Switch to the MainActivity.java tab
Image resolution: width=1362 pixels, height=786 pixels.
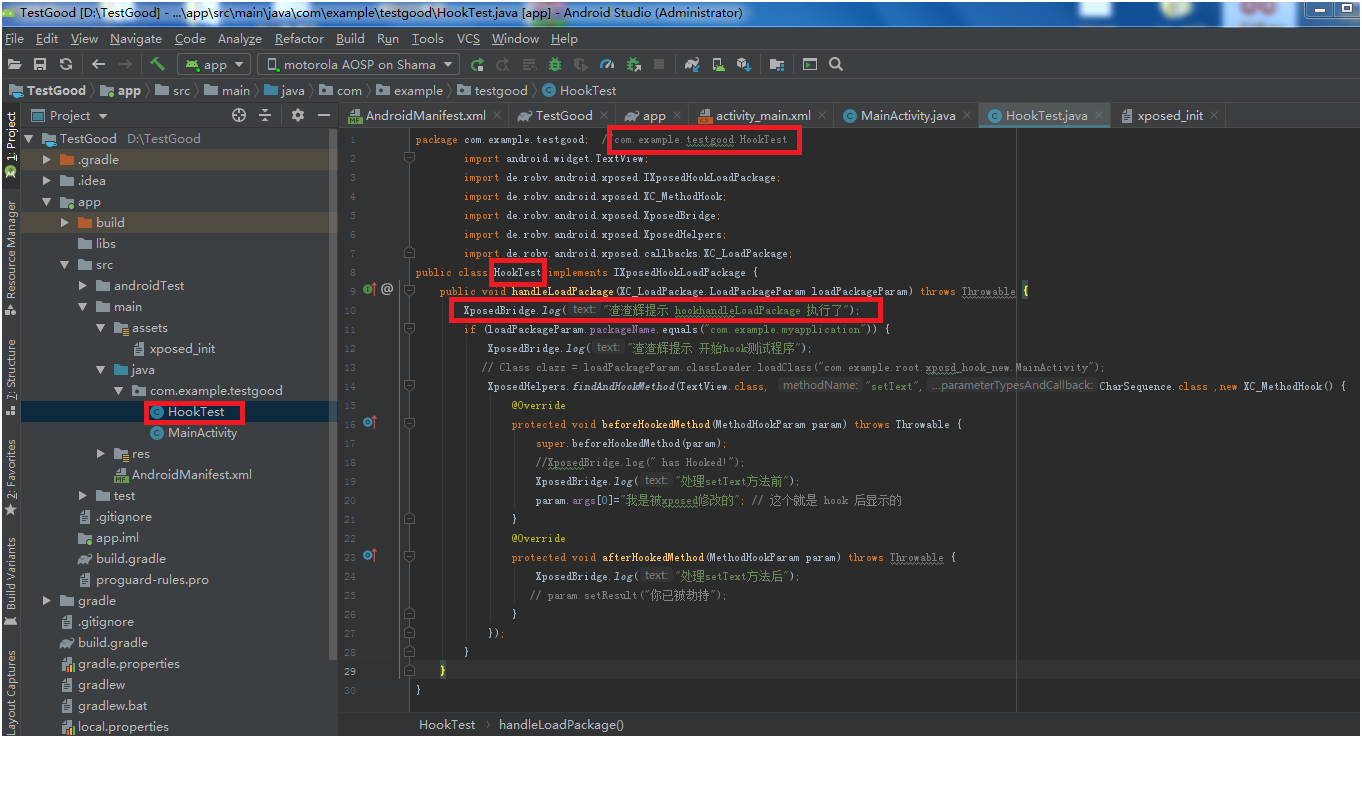[908, 115]
